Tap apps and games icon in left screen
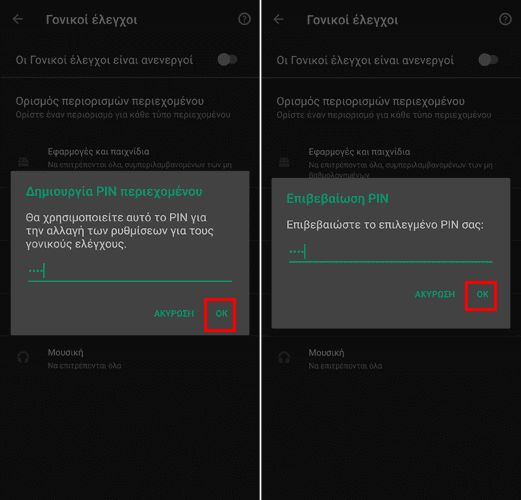 pos(23,163)
